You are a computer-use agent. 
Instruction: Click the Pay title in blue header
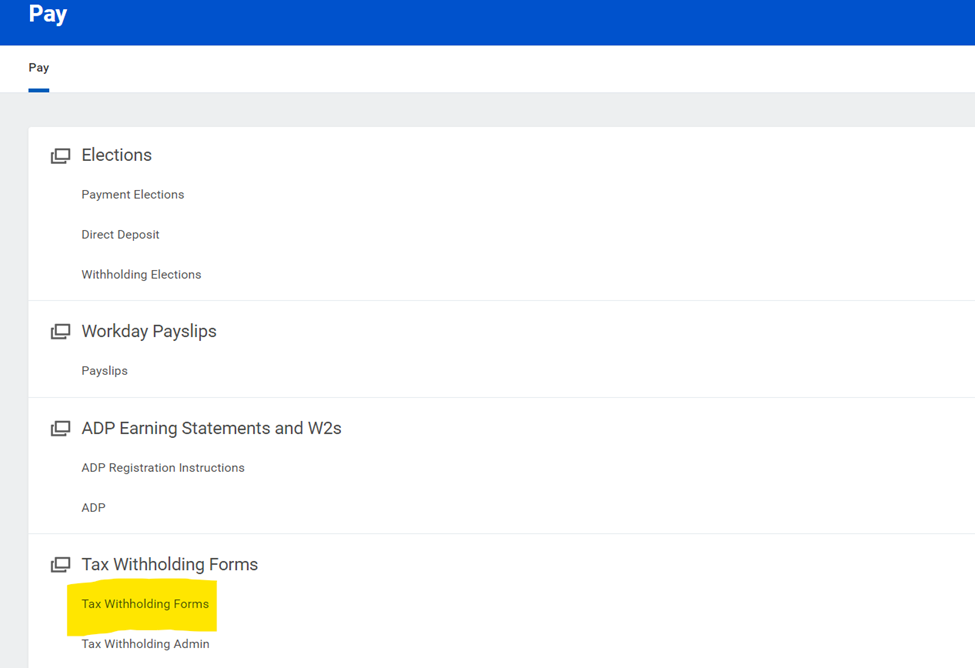pyautogui.click(x=47, y=15)
